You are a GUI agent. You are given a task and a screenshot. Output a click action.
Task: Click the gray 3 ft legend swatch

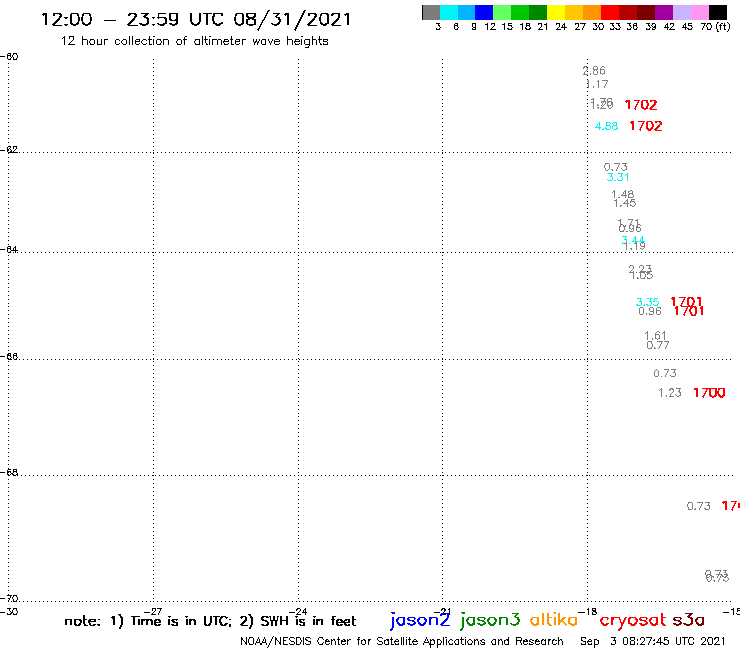[x=431, y=12]
